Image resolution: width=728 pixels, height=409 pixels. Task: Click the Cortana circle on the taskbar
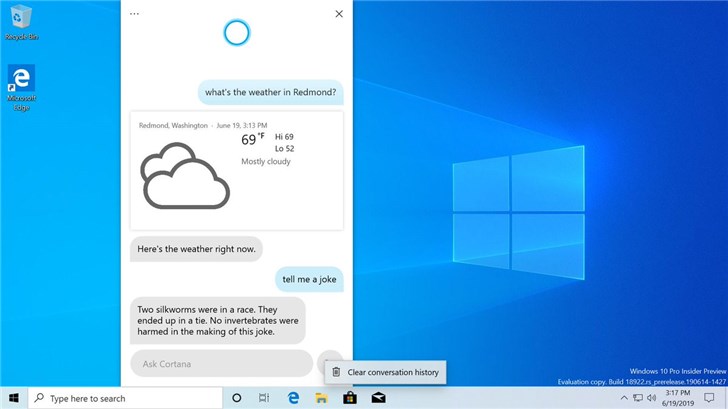(x=237, y=398)
